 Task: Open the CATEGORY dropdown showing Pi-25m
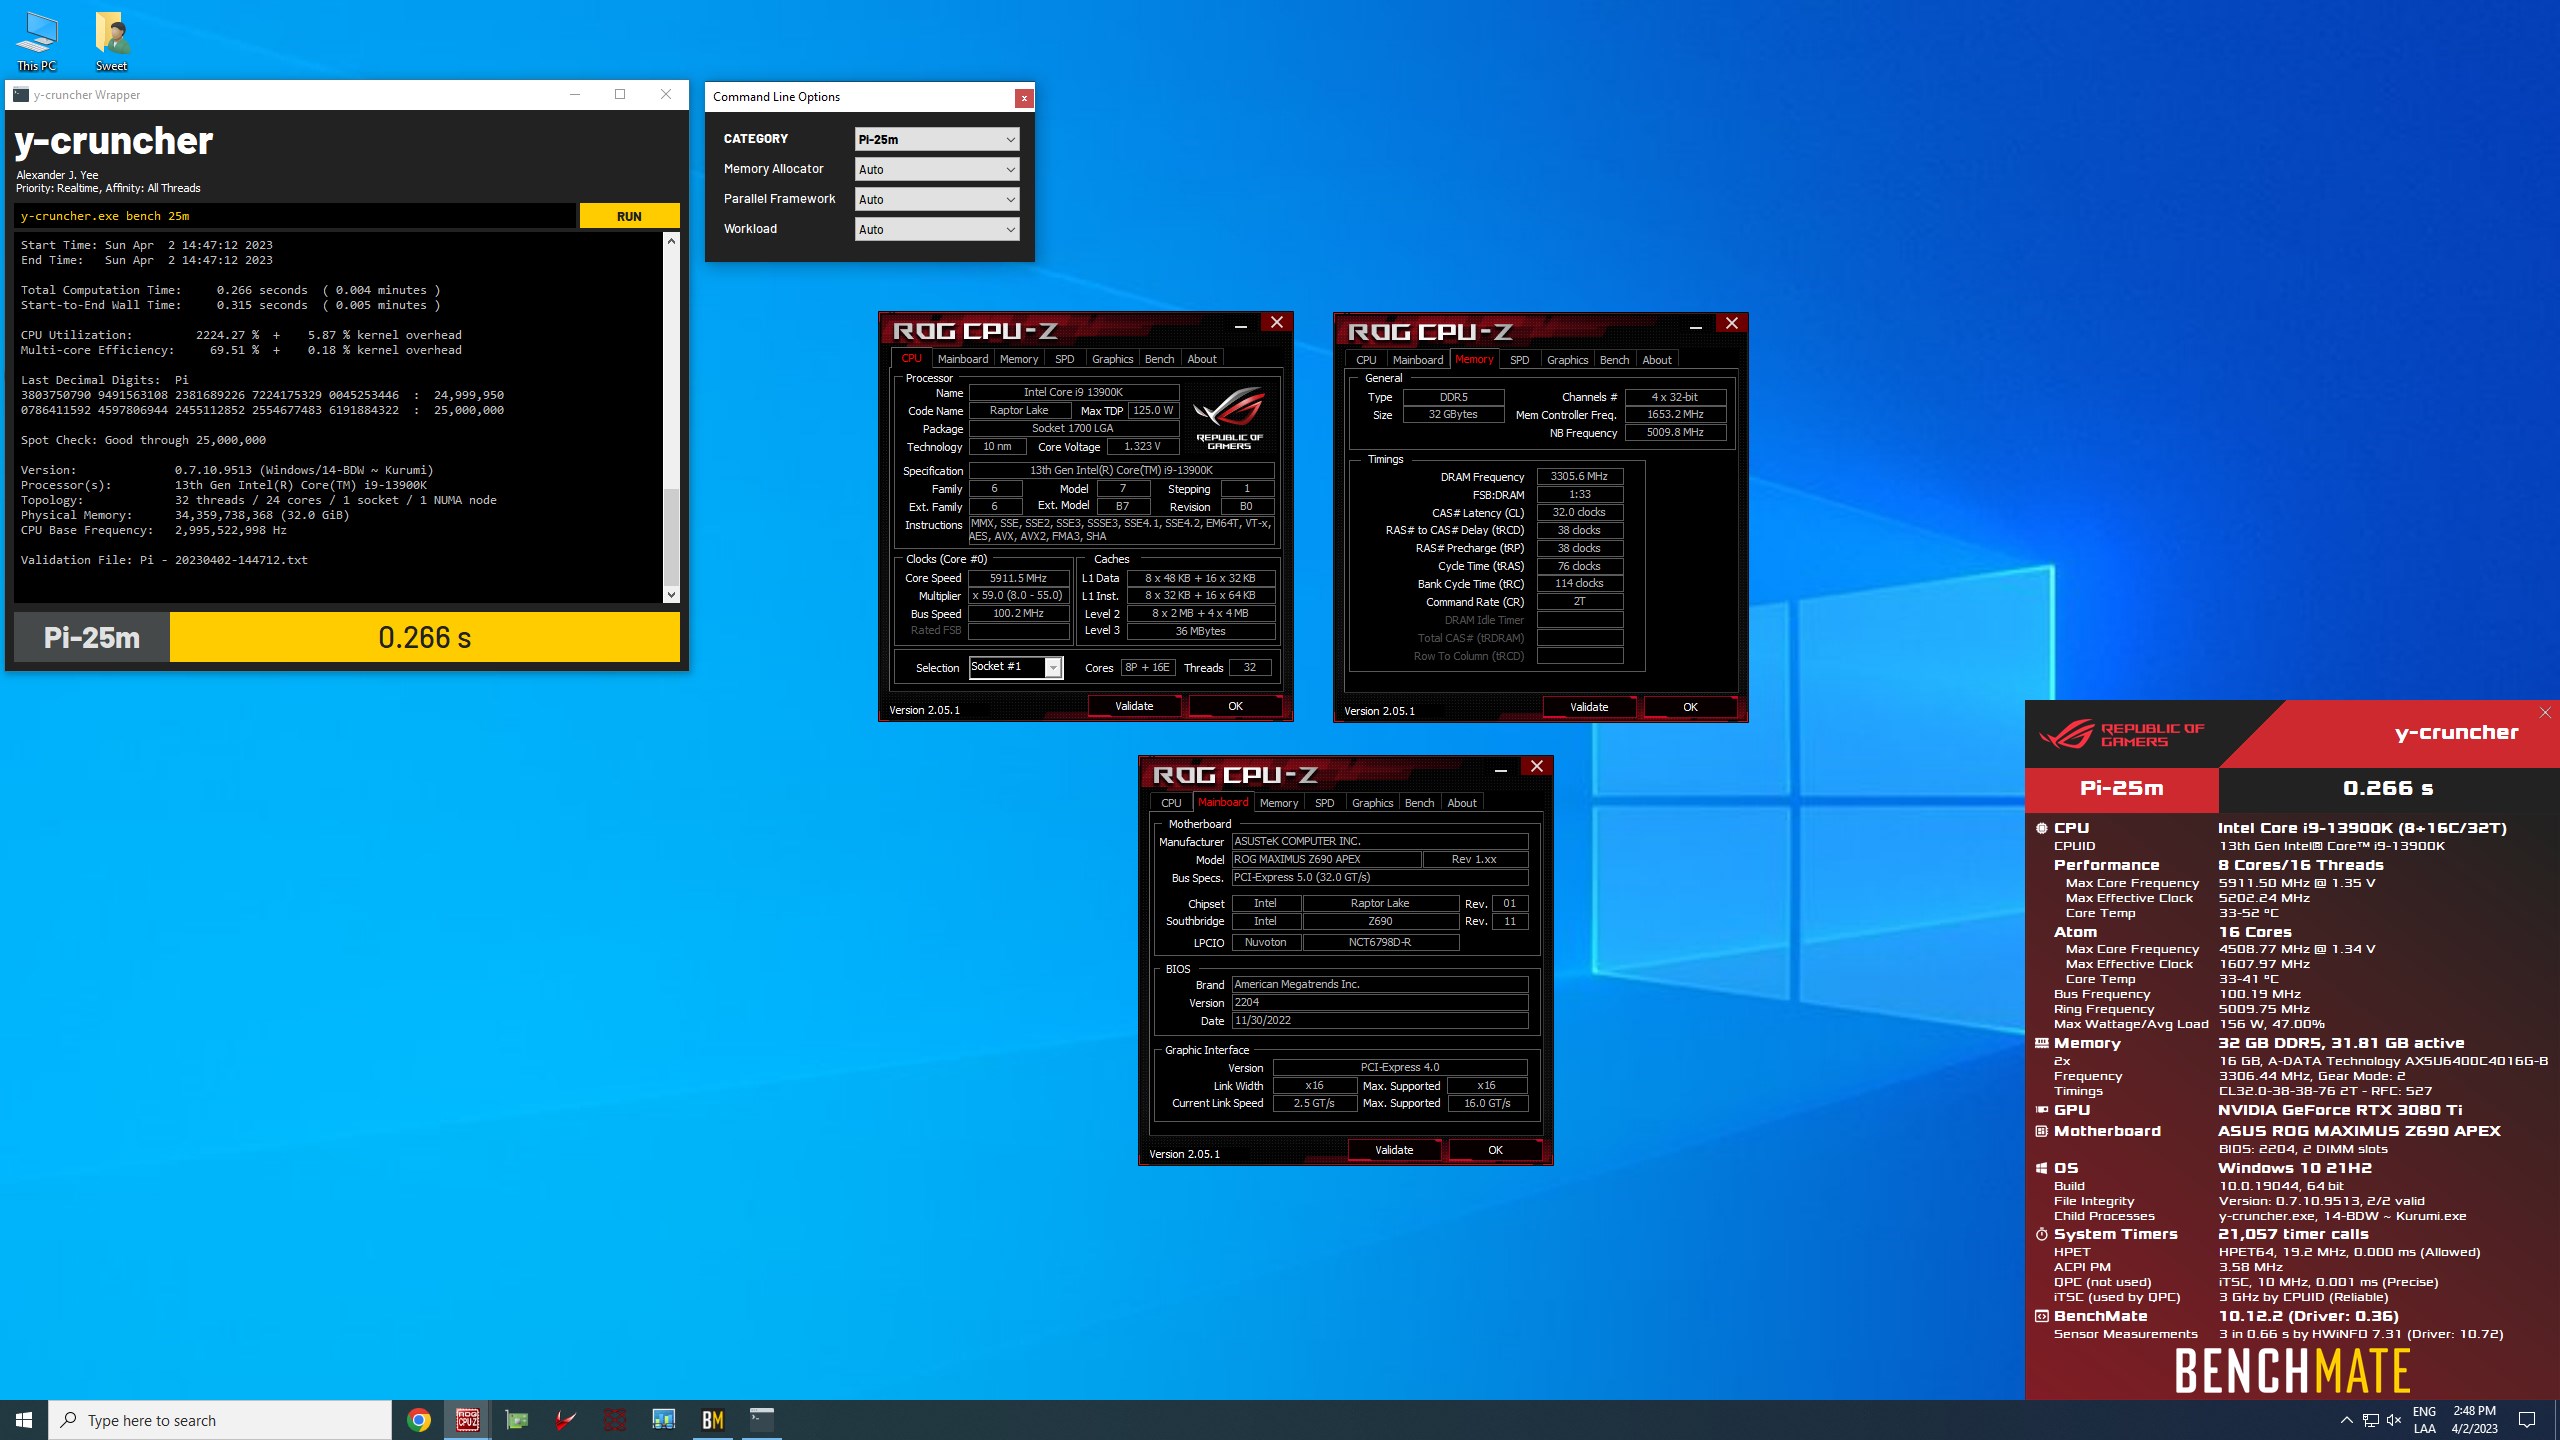pos(937,139)
